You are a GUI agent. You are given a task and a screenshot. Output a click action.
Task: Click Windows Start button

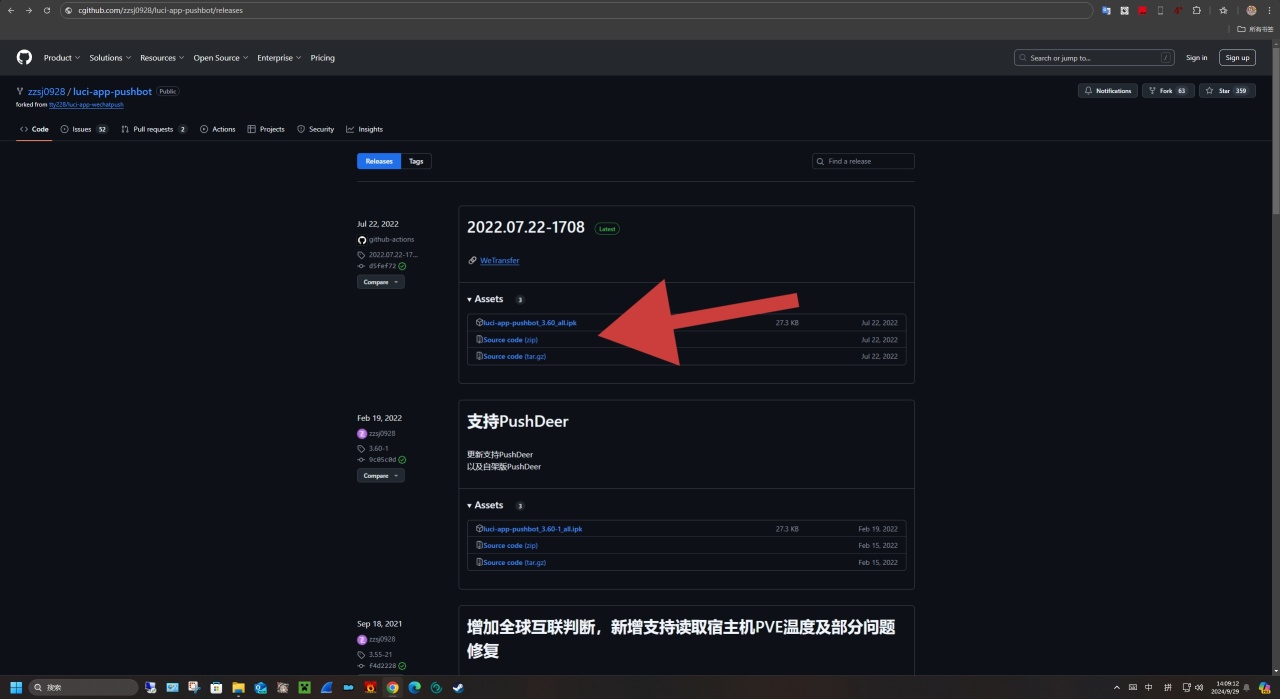16,687
